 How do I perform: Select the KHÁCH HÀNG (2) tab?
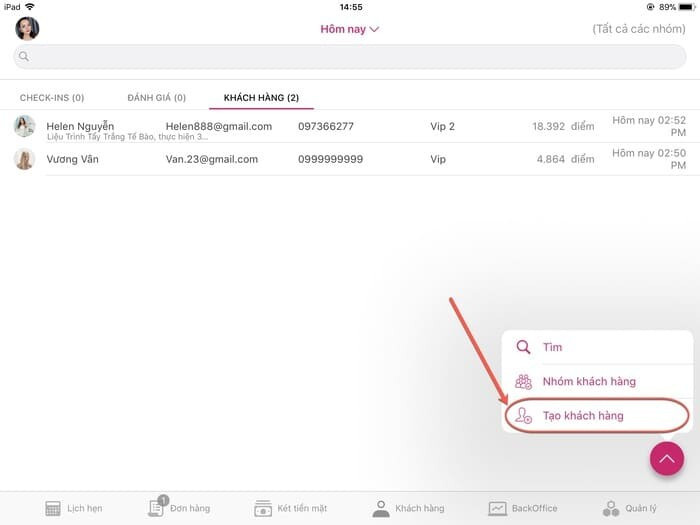(261, 98)
